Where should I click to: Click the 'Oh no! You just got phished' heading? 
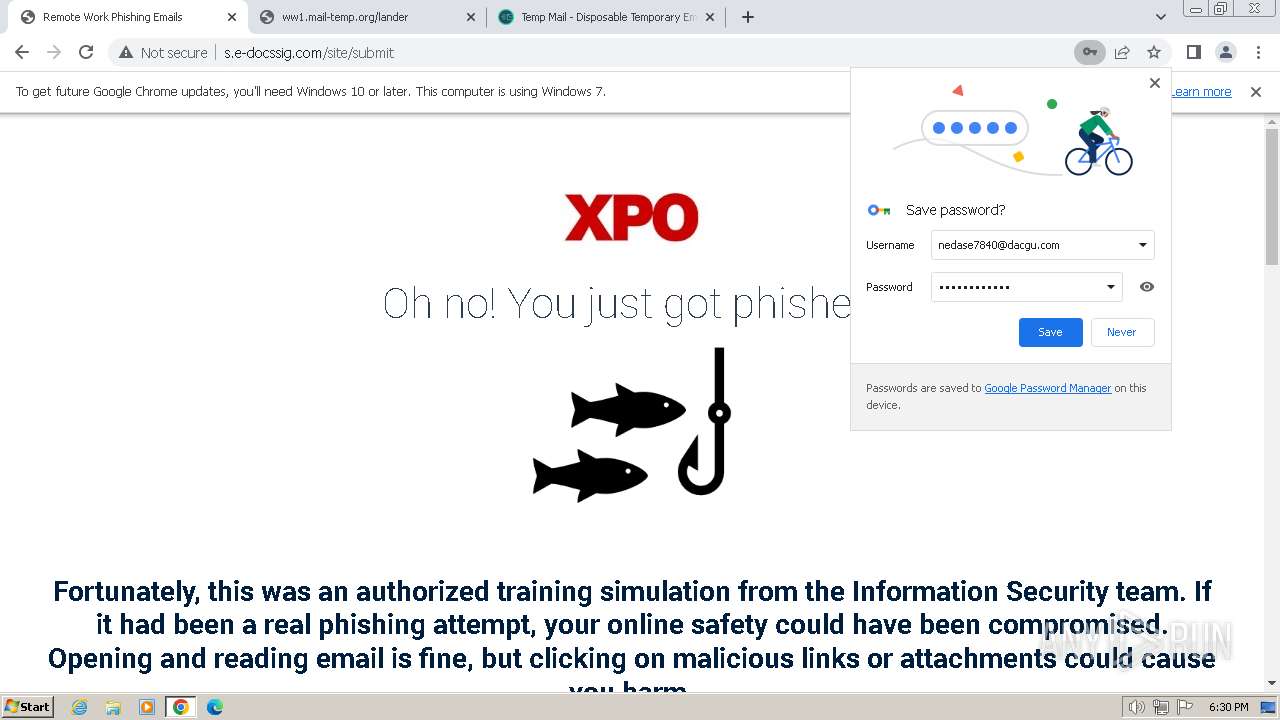coord(617,303)
